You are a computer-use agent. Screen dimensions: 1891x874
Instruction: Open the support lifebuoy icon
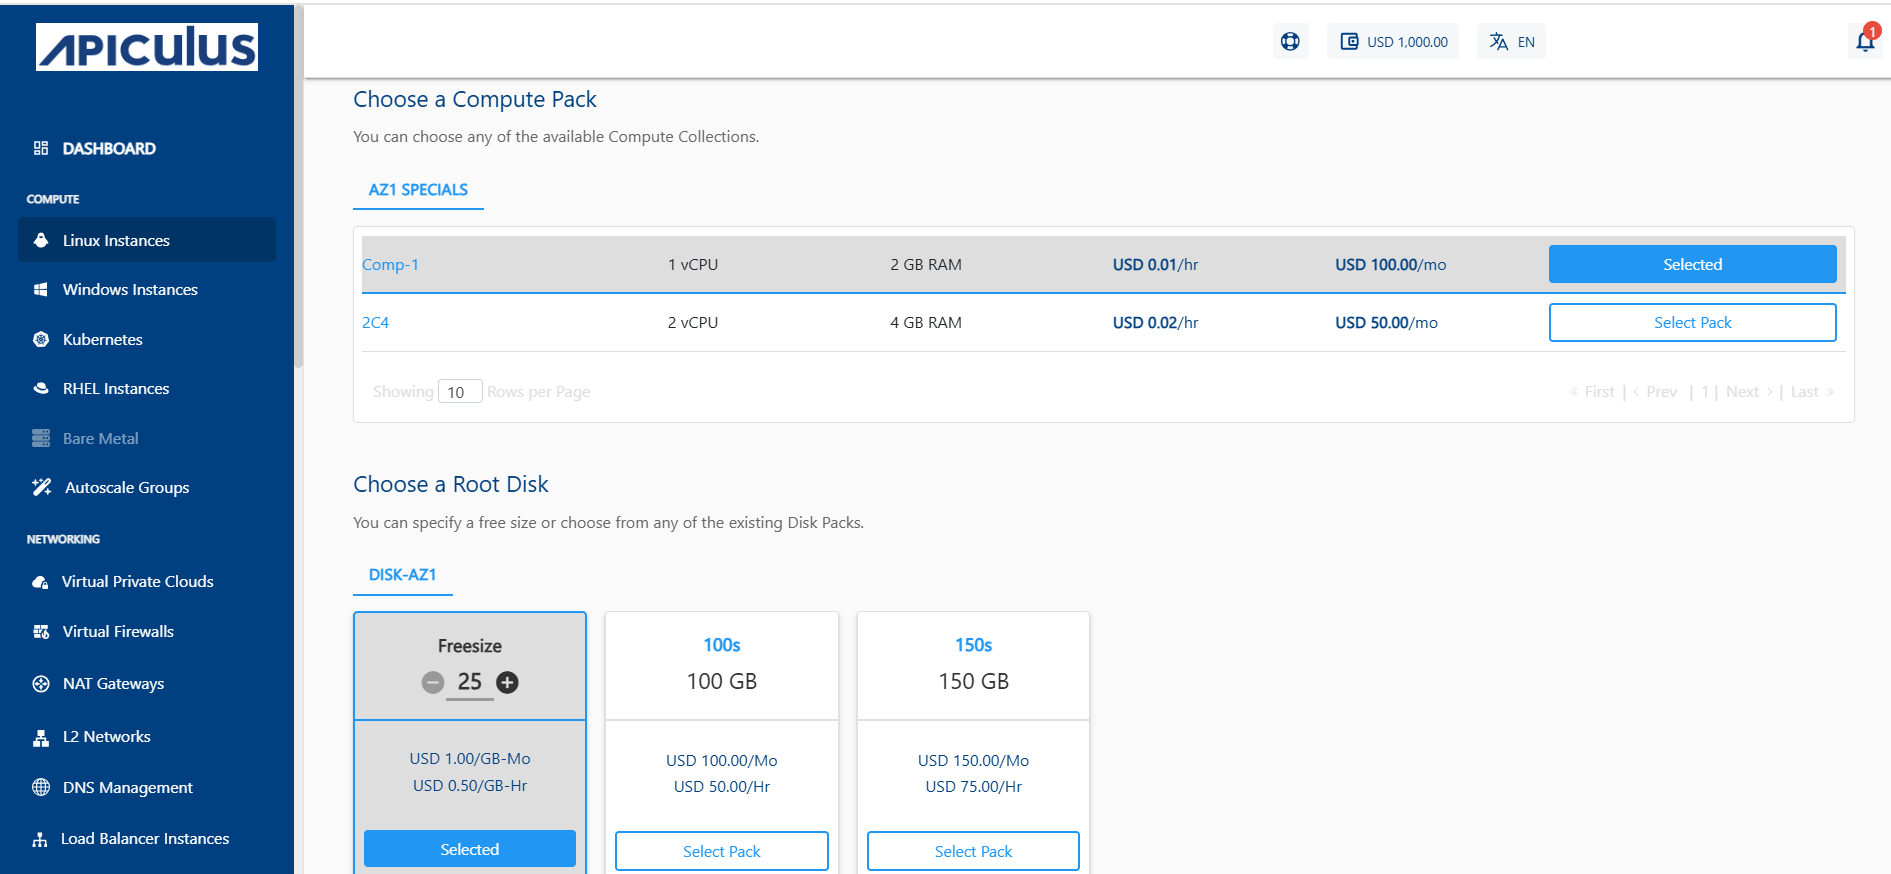(1290, 41)
